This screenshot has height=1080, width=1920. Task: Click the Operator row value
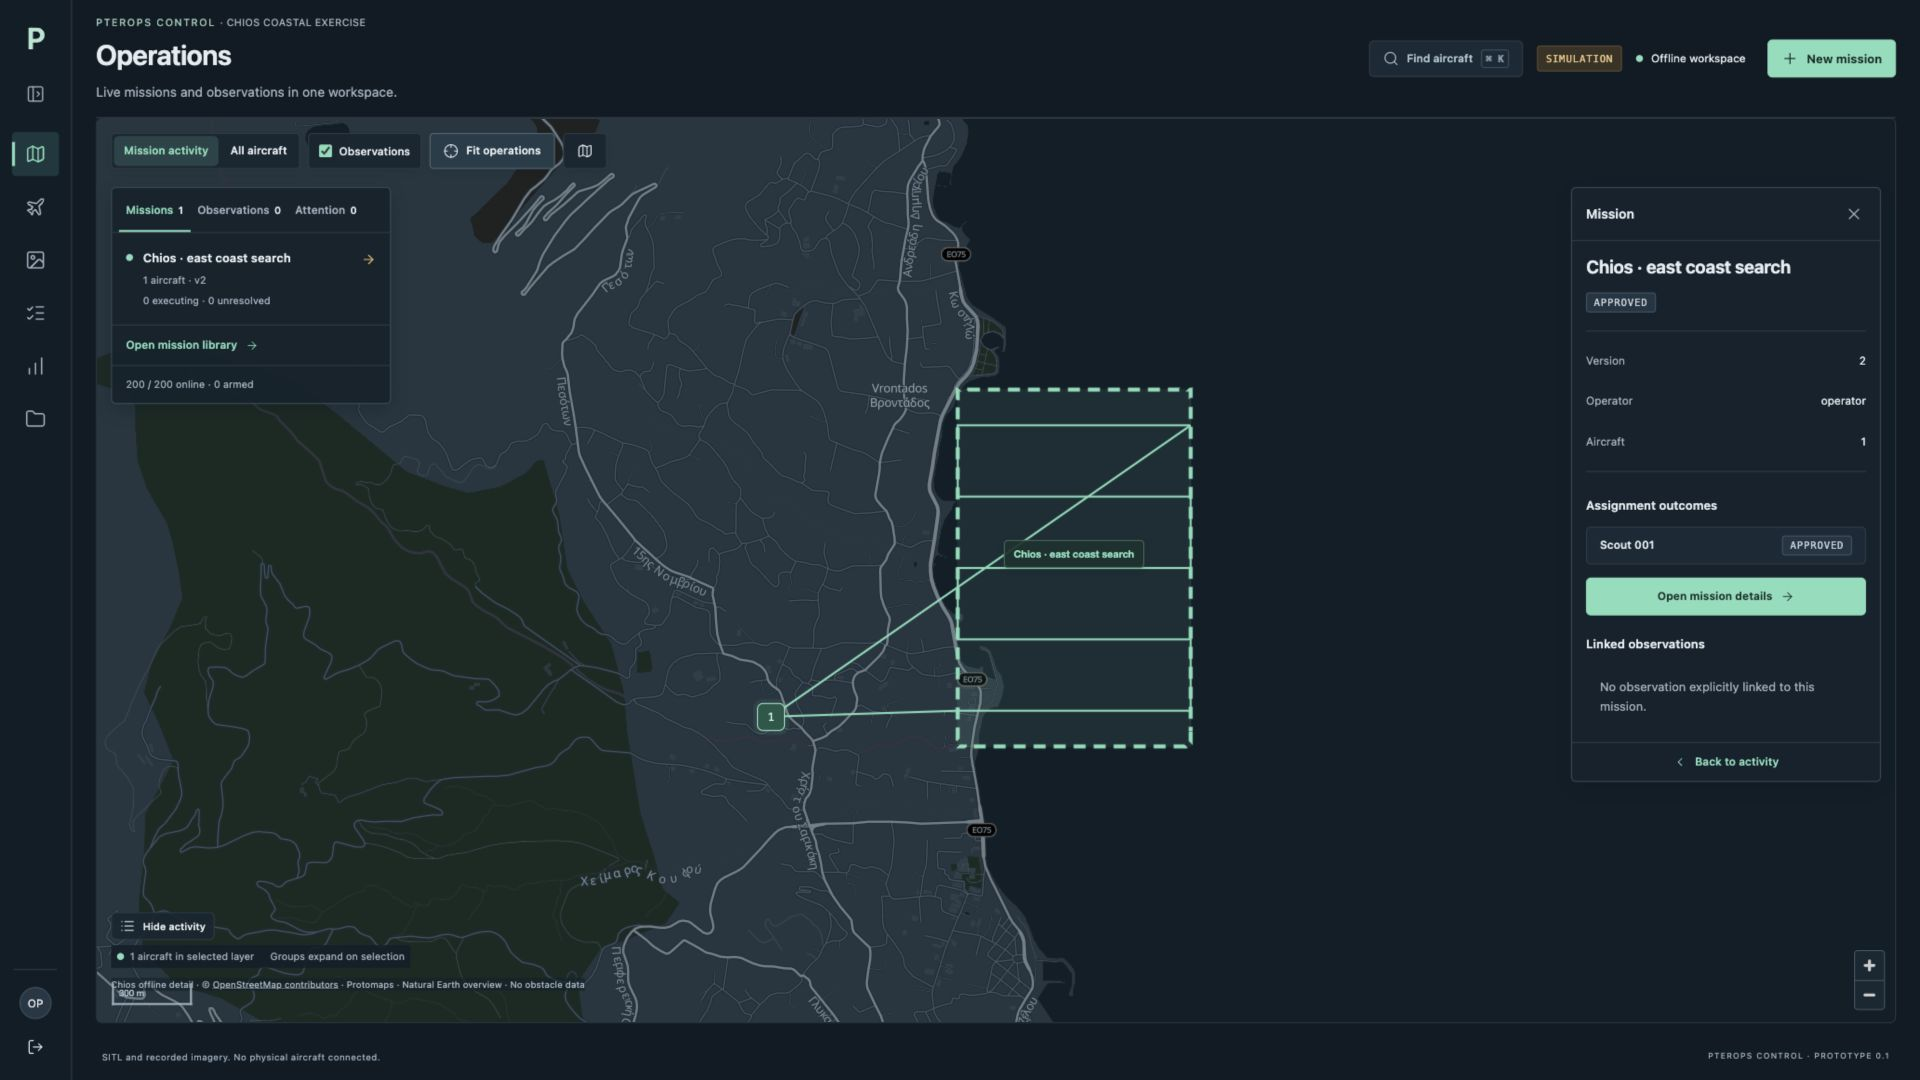(x=1843, y=401)
